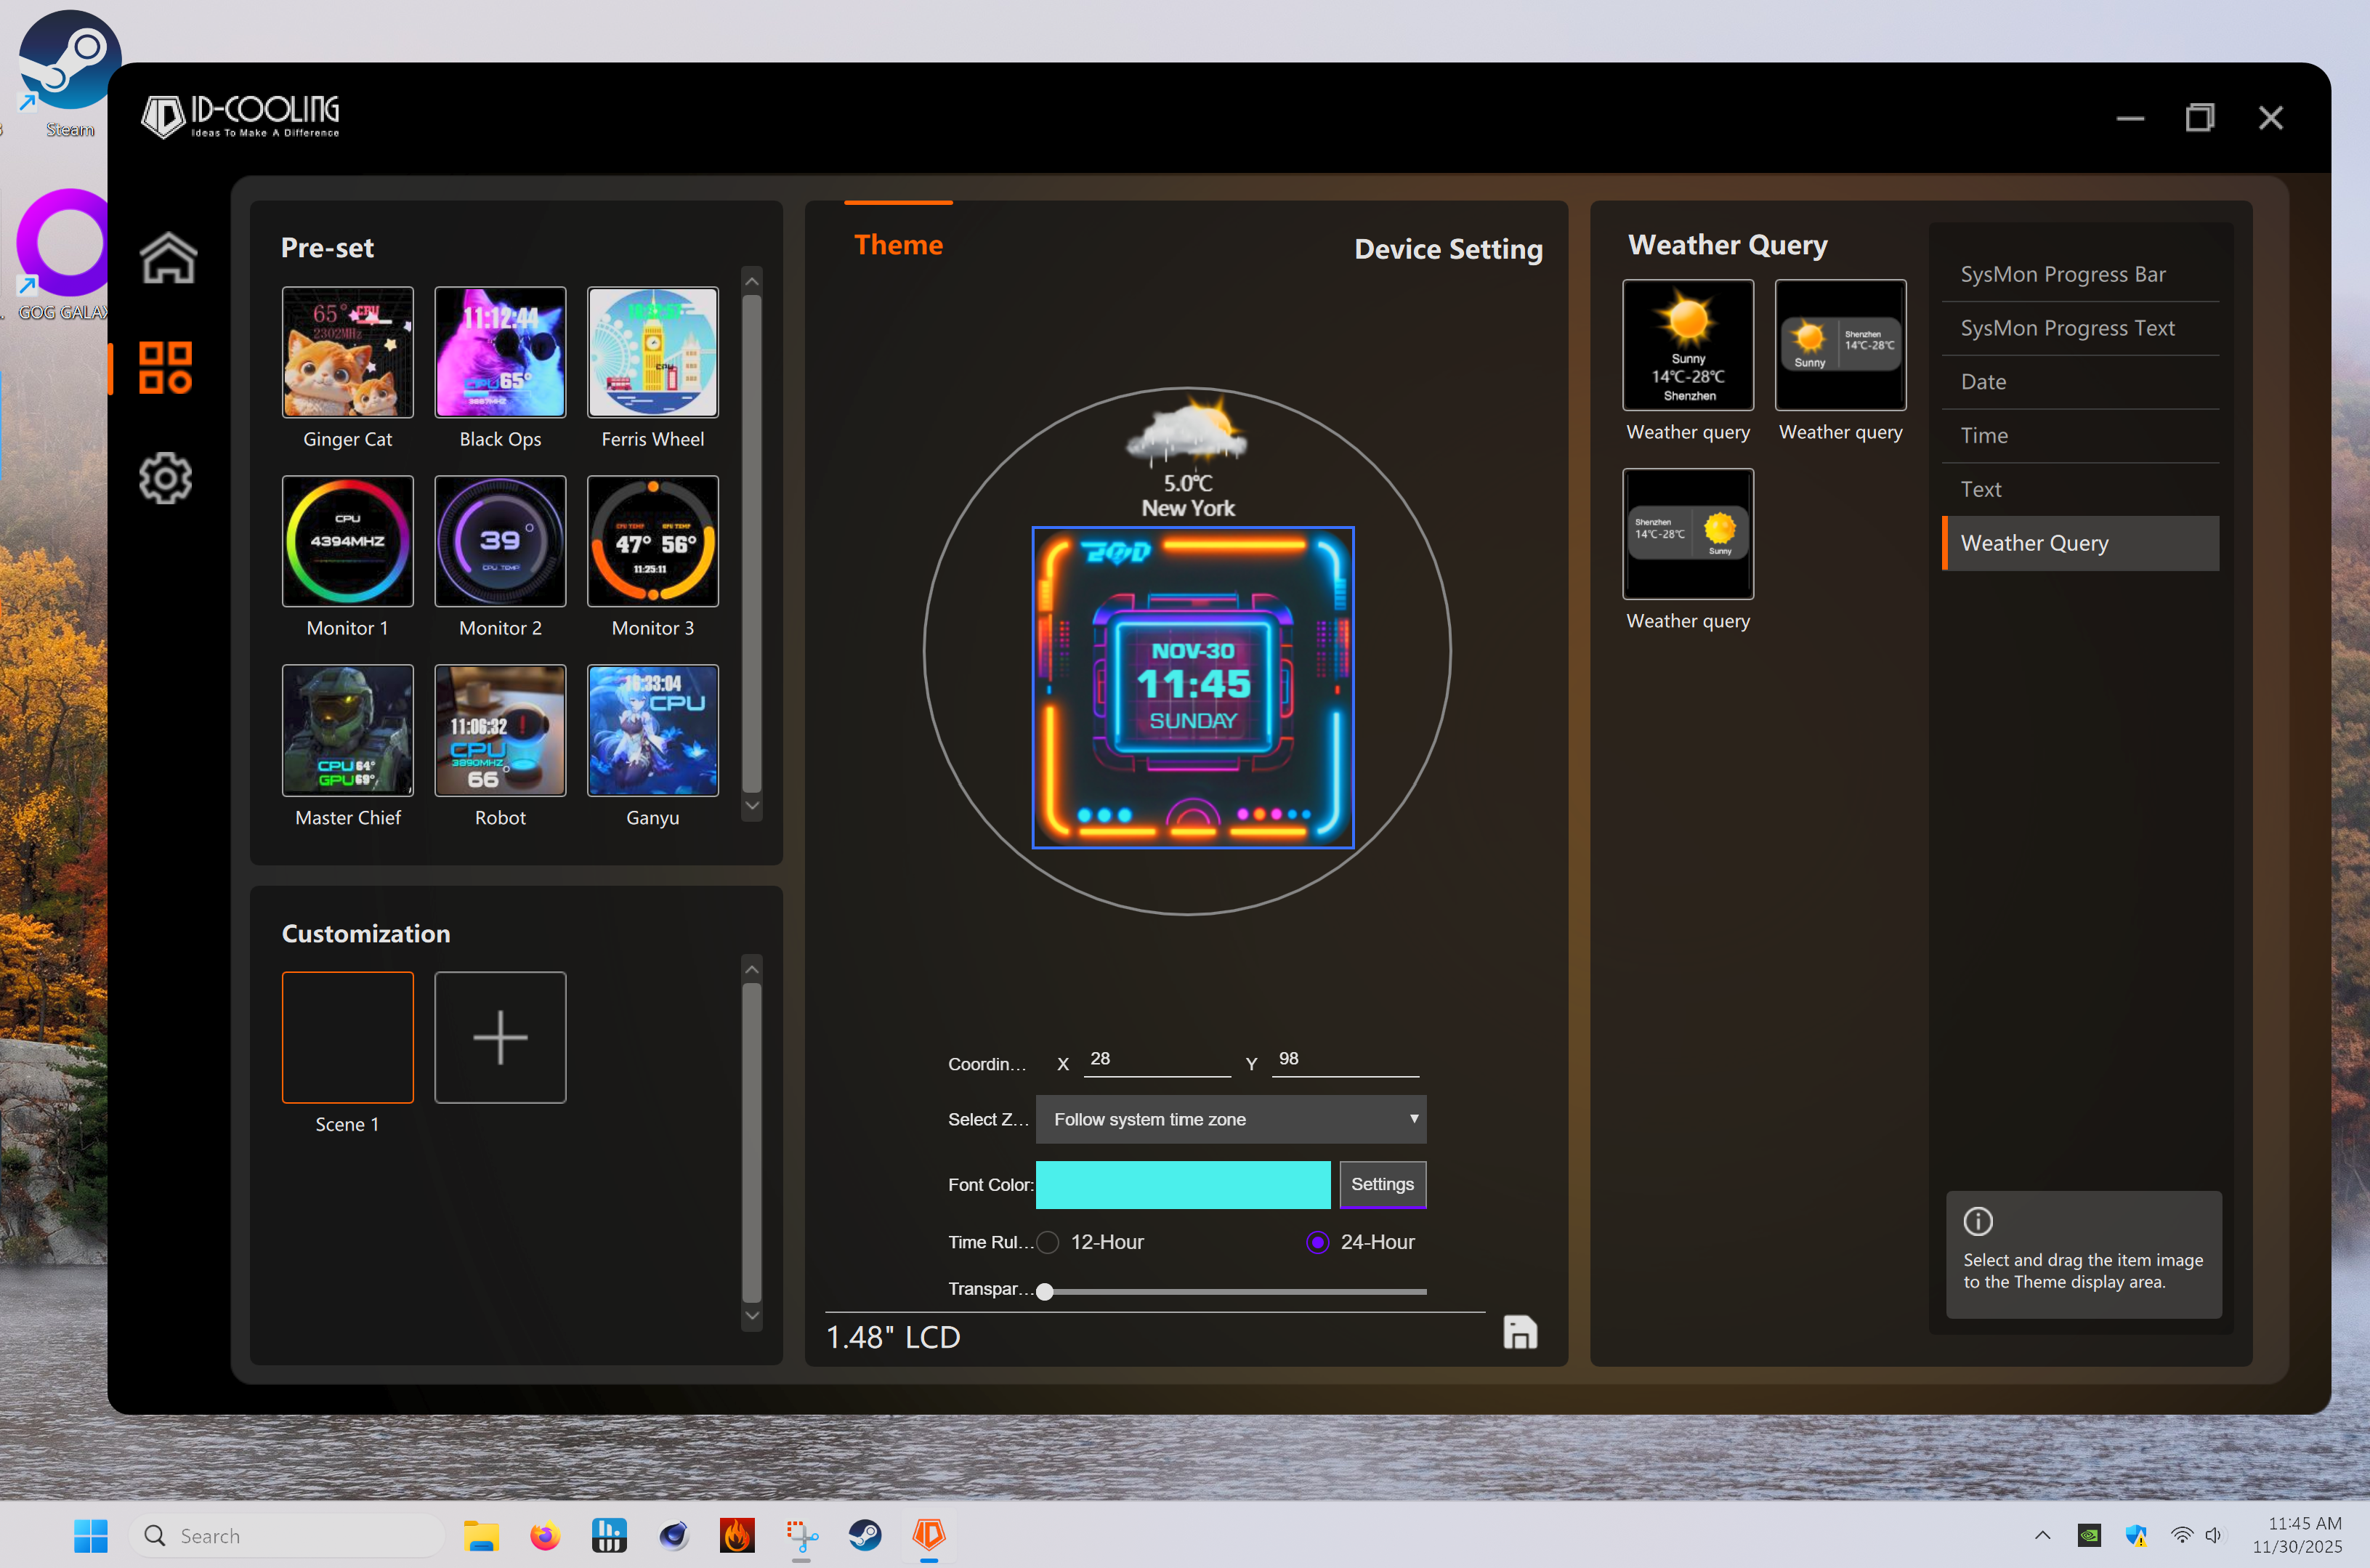Click the Transparency slider handle
The image size is (2370, 1568).
(1045, 1291)
